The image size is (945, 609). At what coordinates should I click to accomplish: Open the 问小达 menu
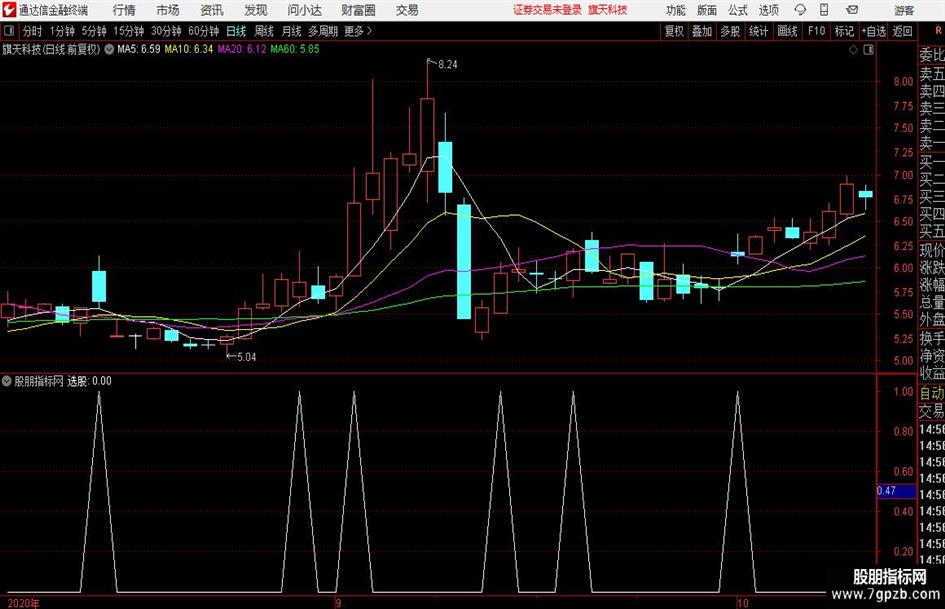304,10
